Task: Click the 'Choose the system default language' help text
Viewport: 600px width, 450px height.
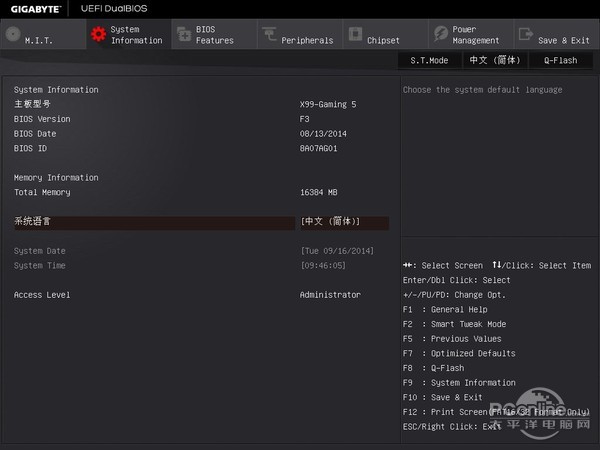Action: click(483, 90)
